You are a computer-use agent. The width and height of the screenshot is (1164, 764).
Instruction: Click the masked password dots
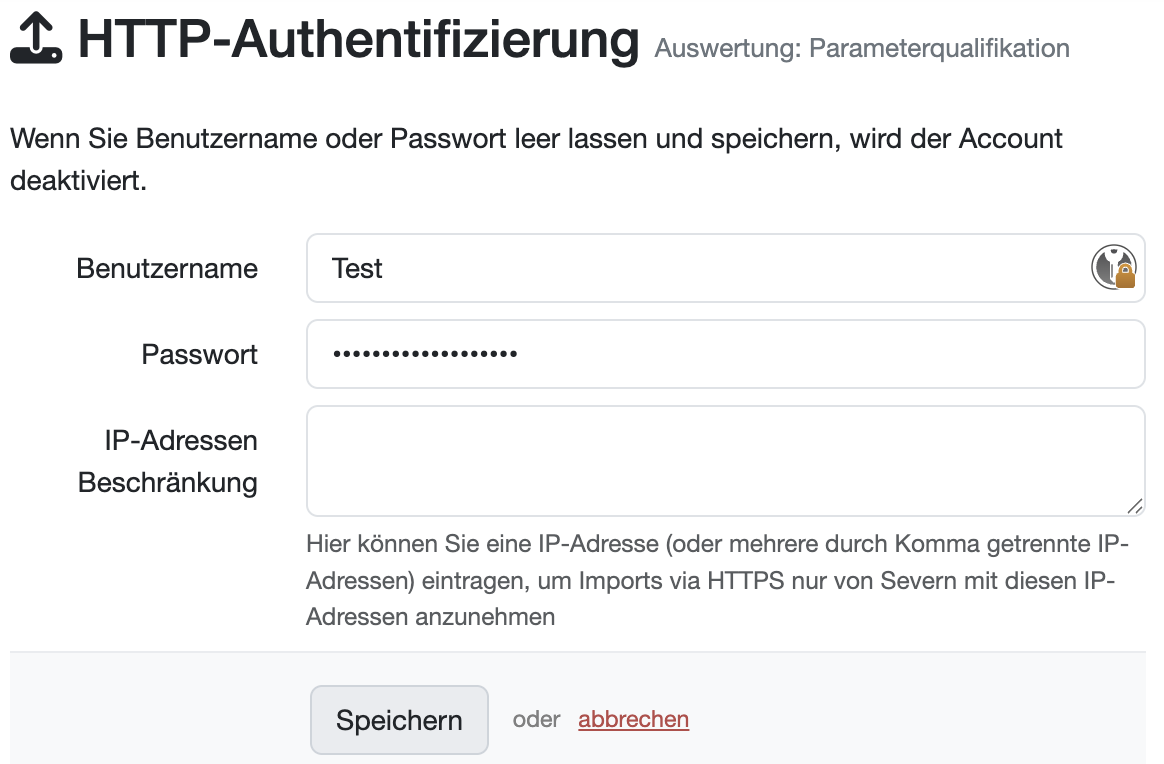424,354
